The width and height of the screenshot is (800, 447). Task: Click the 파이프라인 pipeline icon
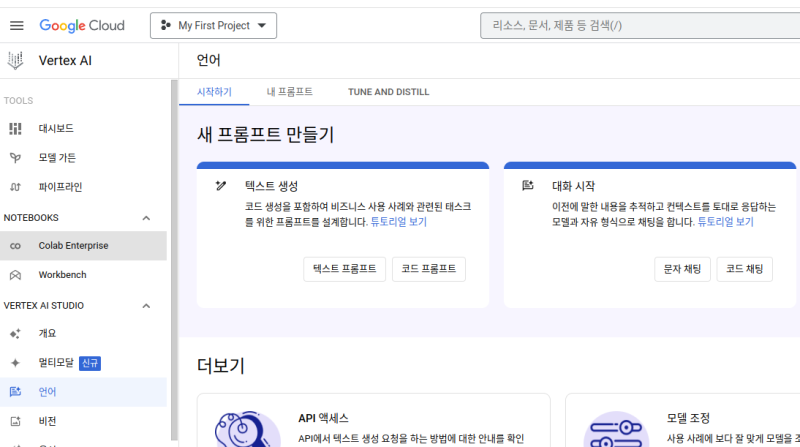tap(15, 187)
